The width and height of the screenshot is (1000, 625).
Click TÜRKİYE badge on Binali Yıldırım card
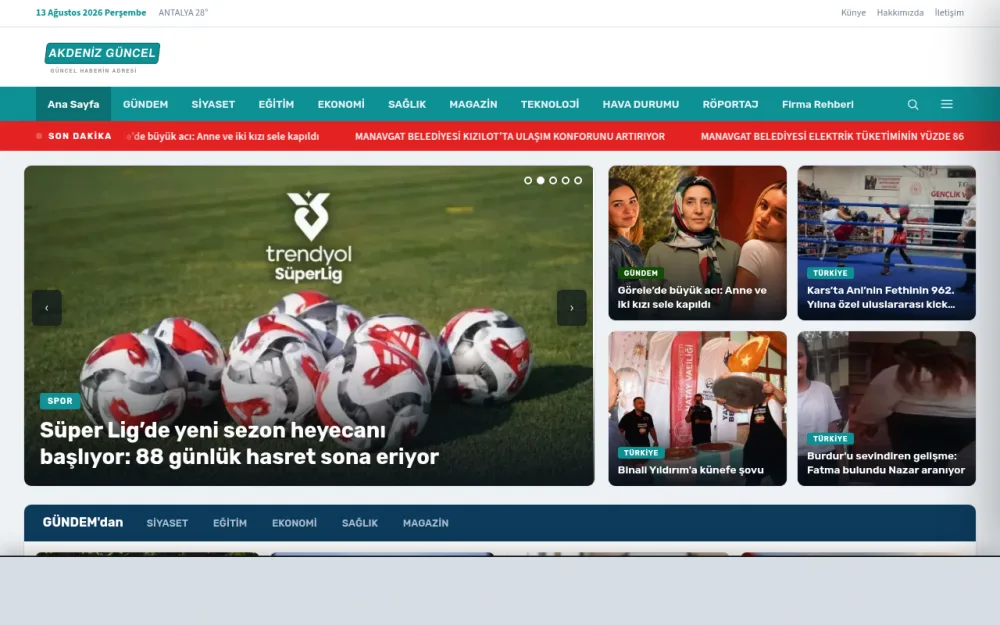tap(640, 453)
